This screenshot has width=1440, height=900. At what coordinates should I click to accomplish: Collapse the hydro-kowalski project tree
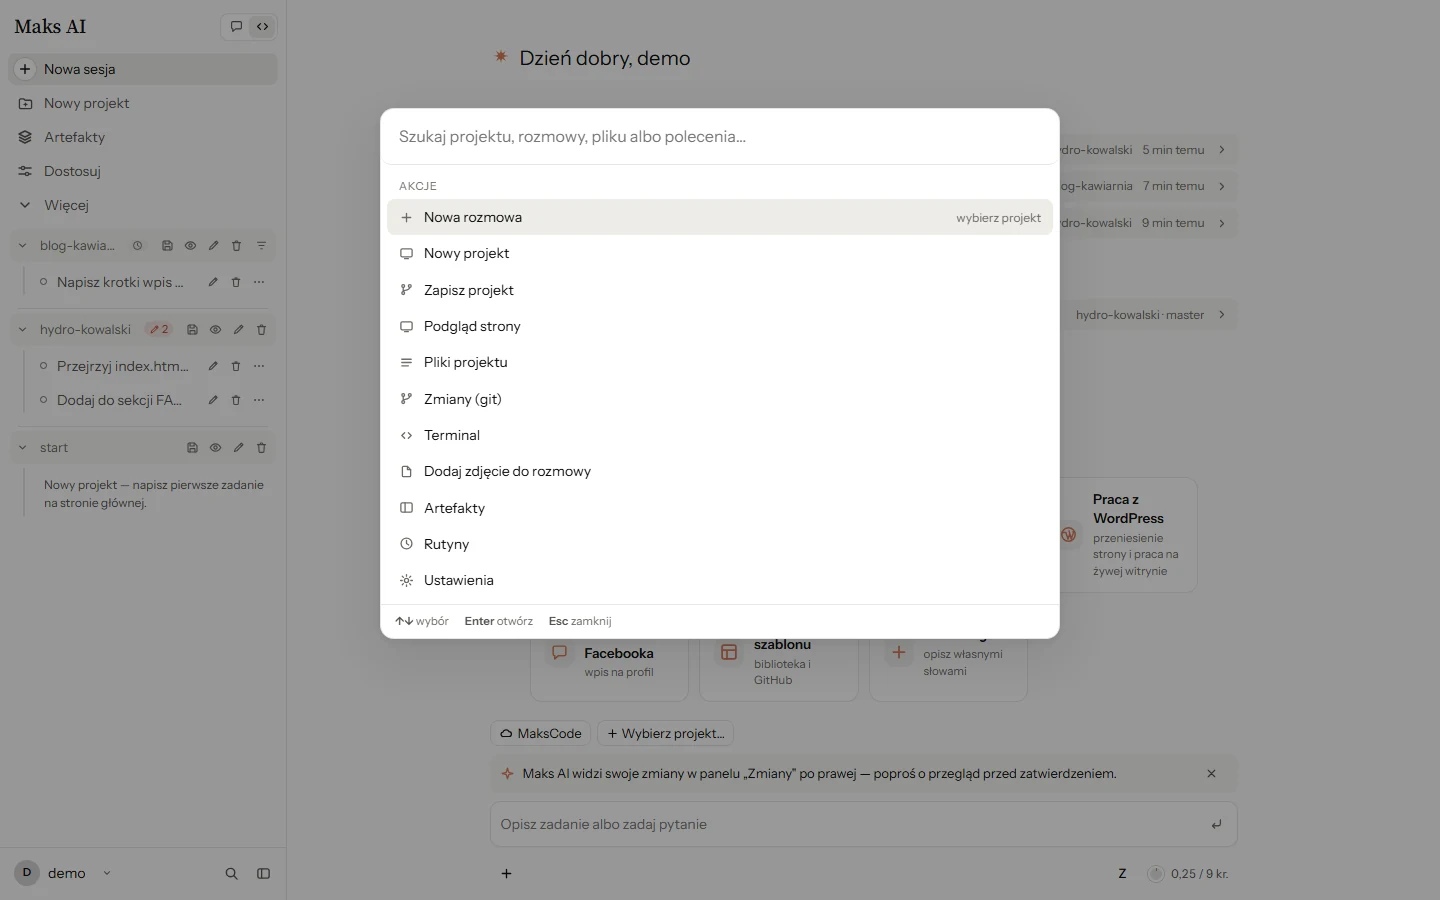point(22,330)
